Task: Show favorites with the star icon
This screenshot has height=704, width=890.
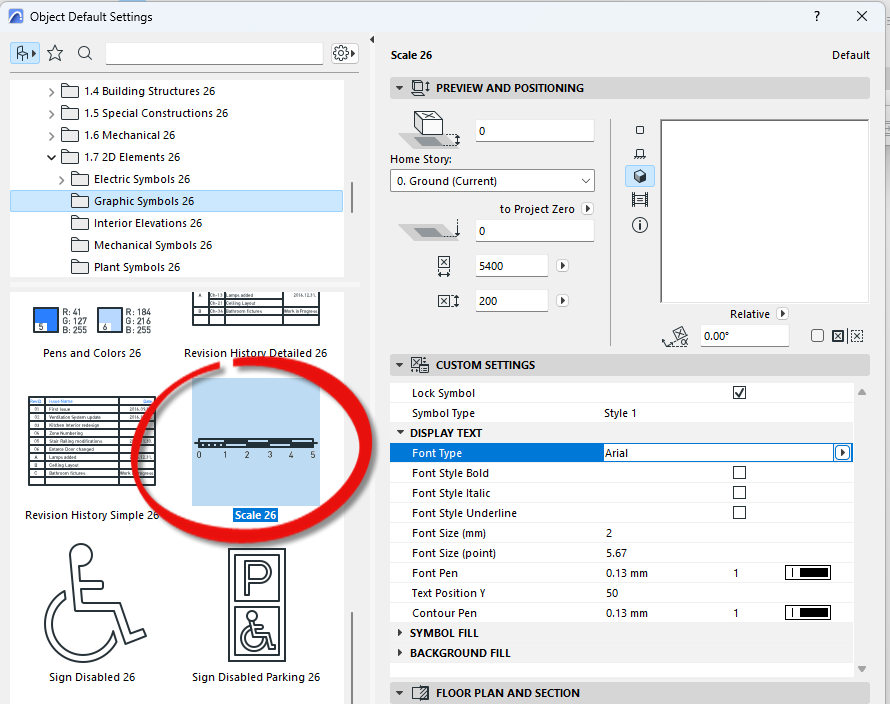Action: (55, 53)
